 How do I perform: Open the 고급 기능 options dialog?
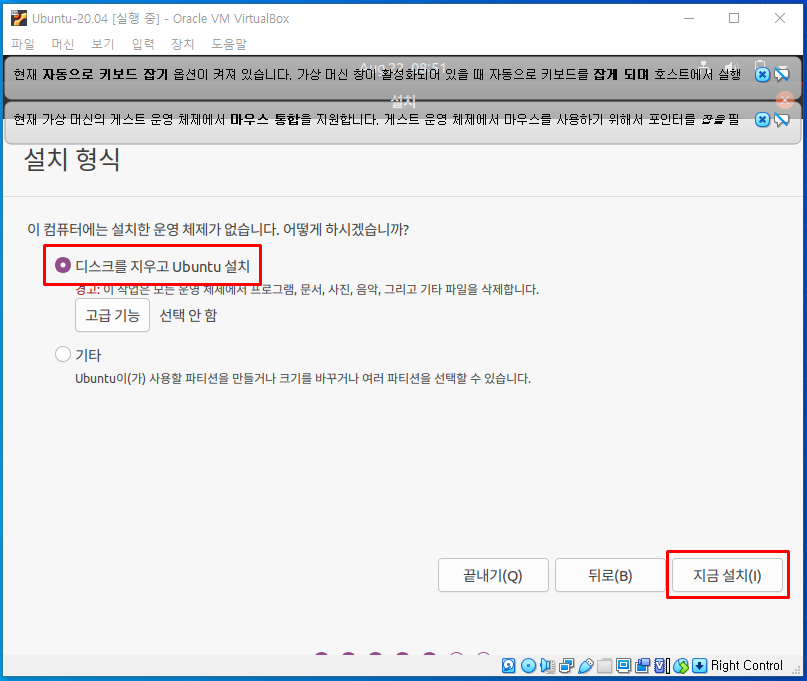tap(112, 314)
